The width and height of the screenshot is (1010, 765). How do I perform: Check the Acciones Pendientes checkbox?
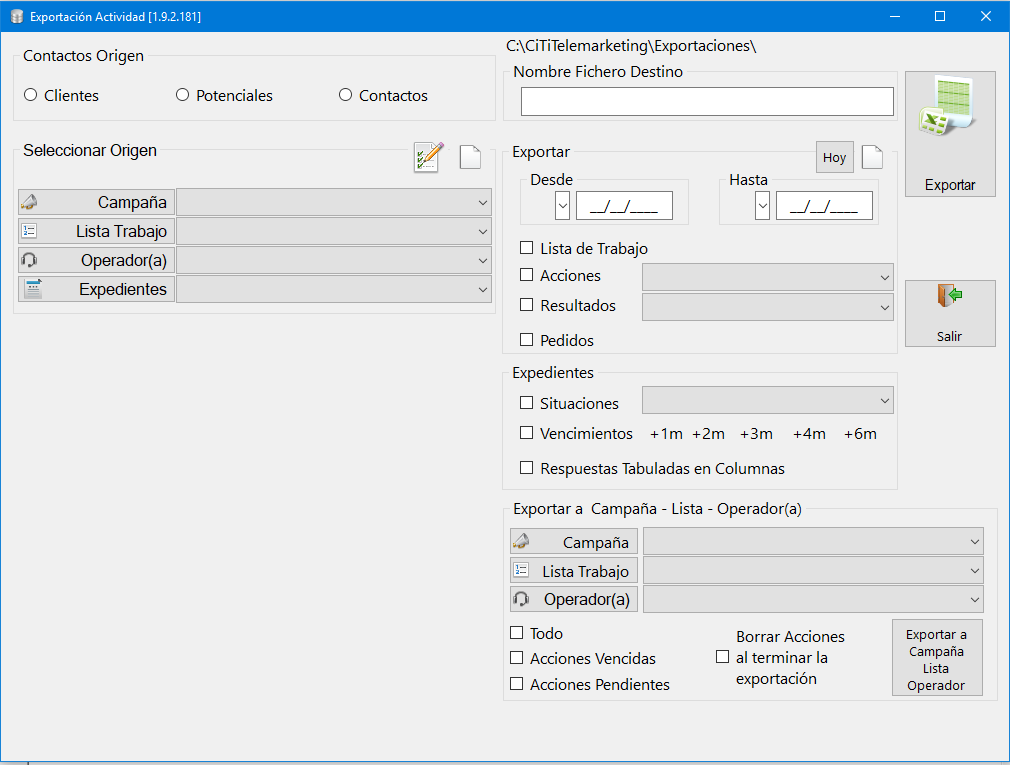click(x=516, y=683)
